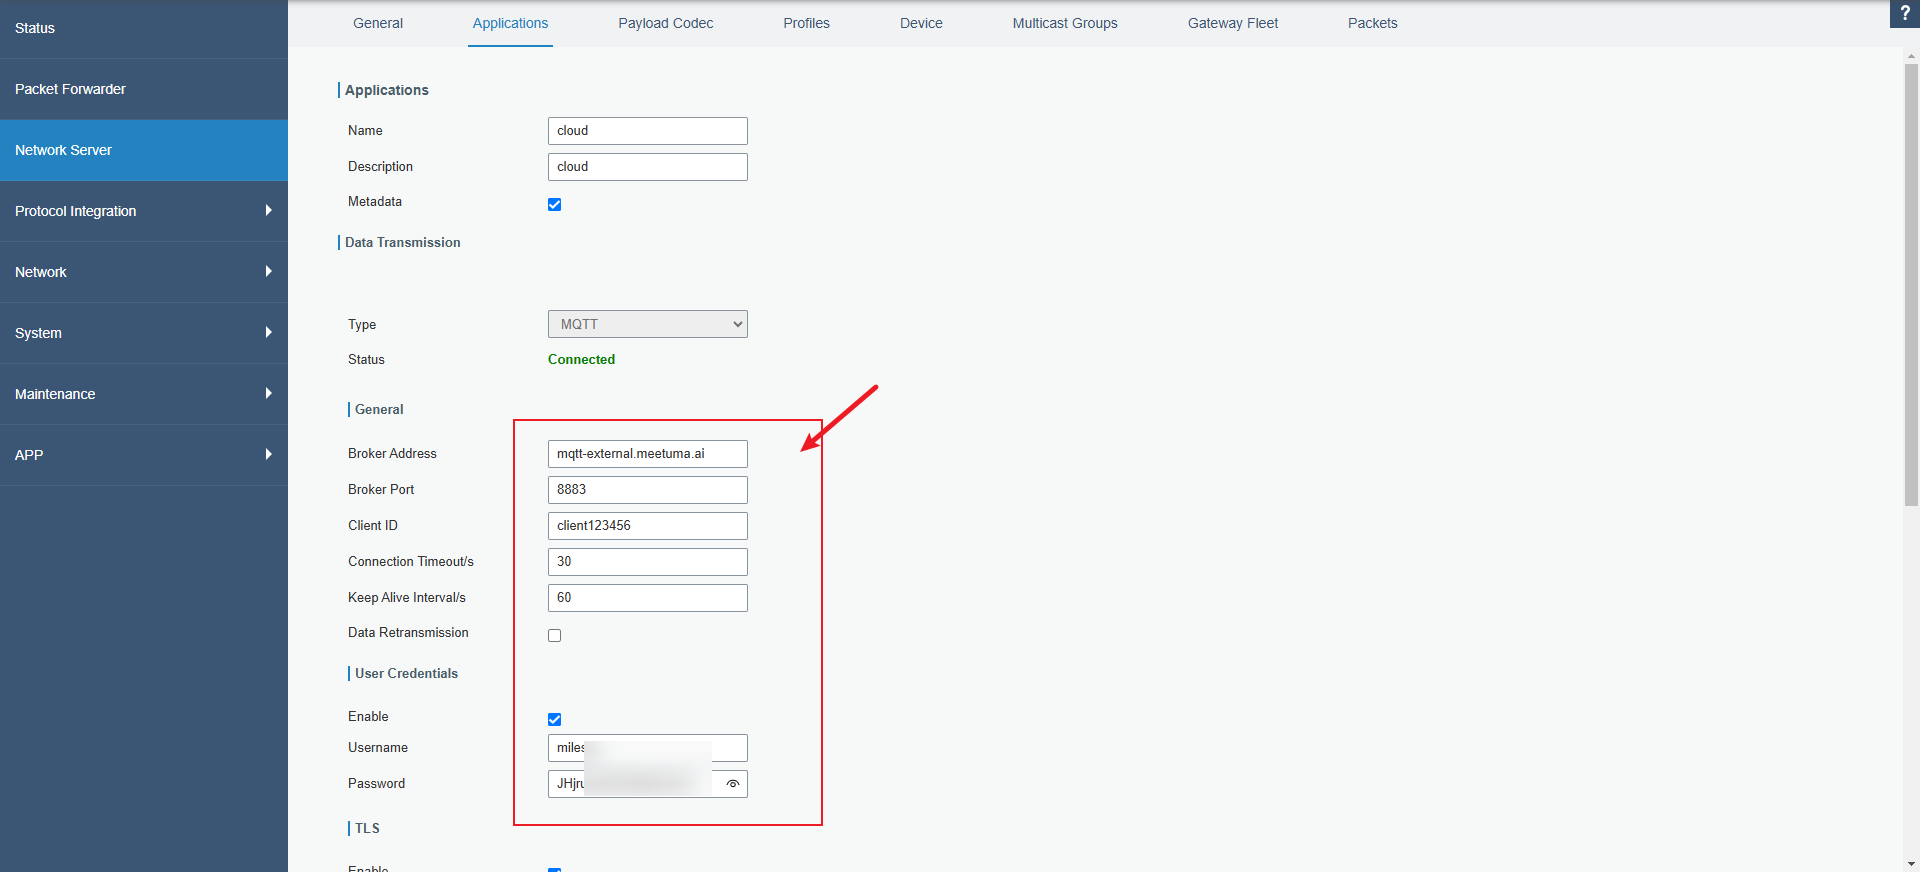Click the page vertical scrollbar thumb

click(1911, 285)
